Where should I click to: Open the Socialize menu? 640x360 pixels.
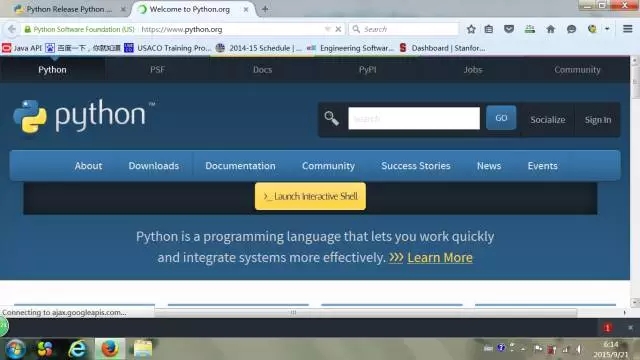coord(548,120)
